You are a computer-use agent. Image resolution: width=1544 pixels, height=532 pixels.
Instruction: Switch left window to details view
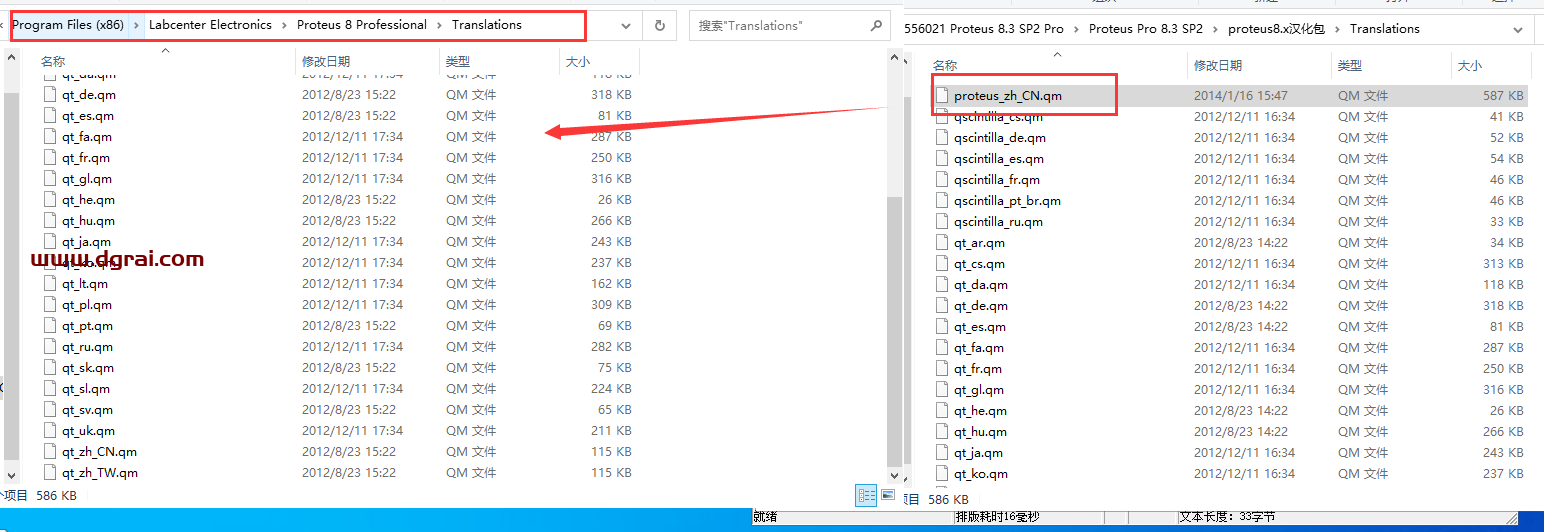tap(866, 495)
